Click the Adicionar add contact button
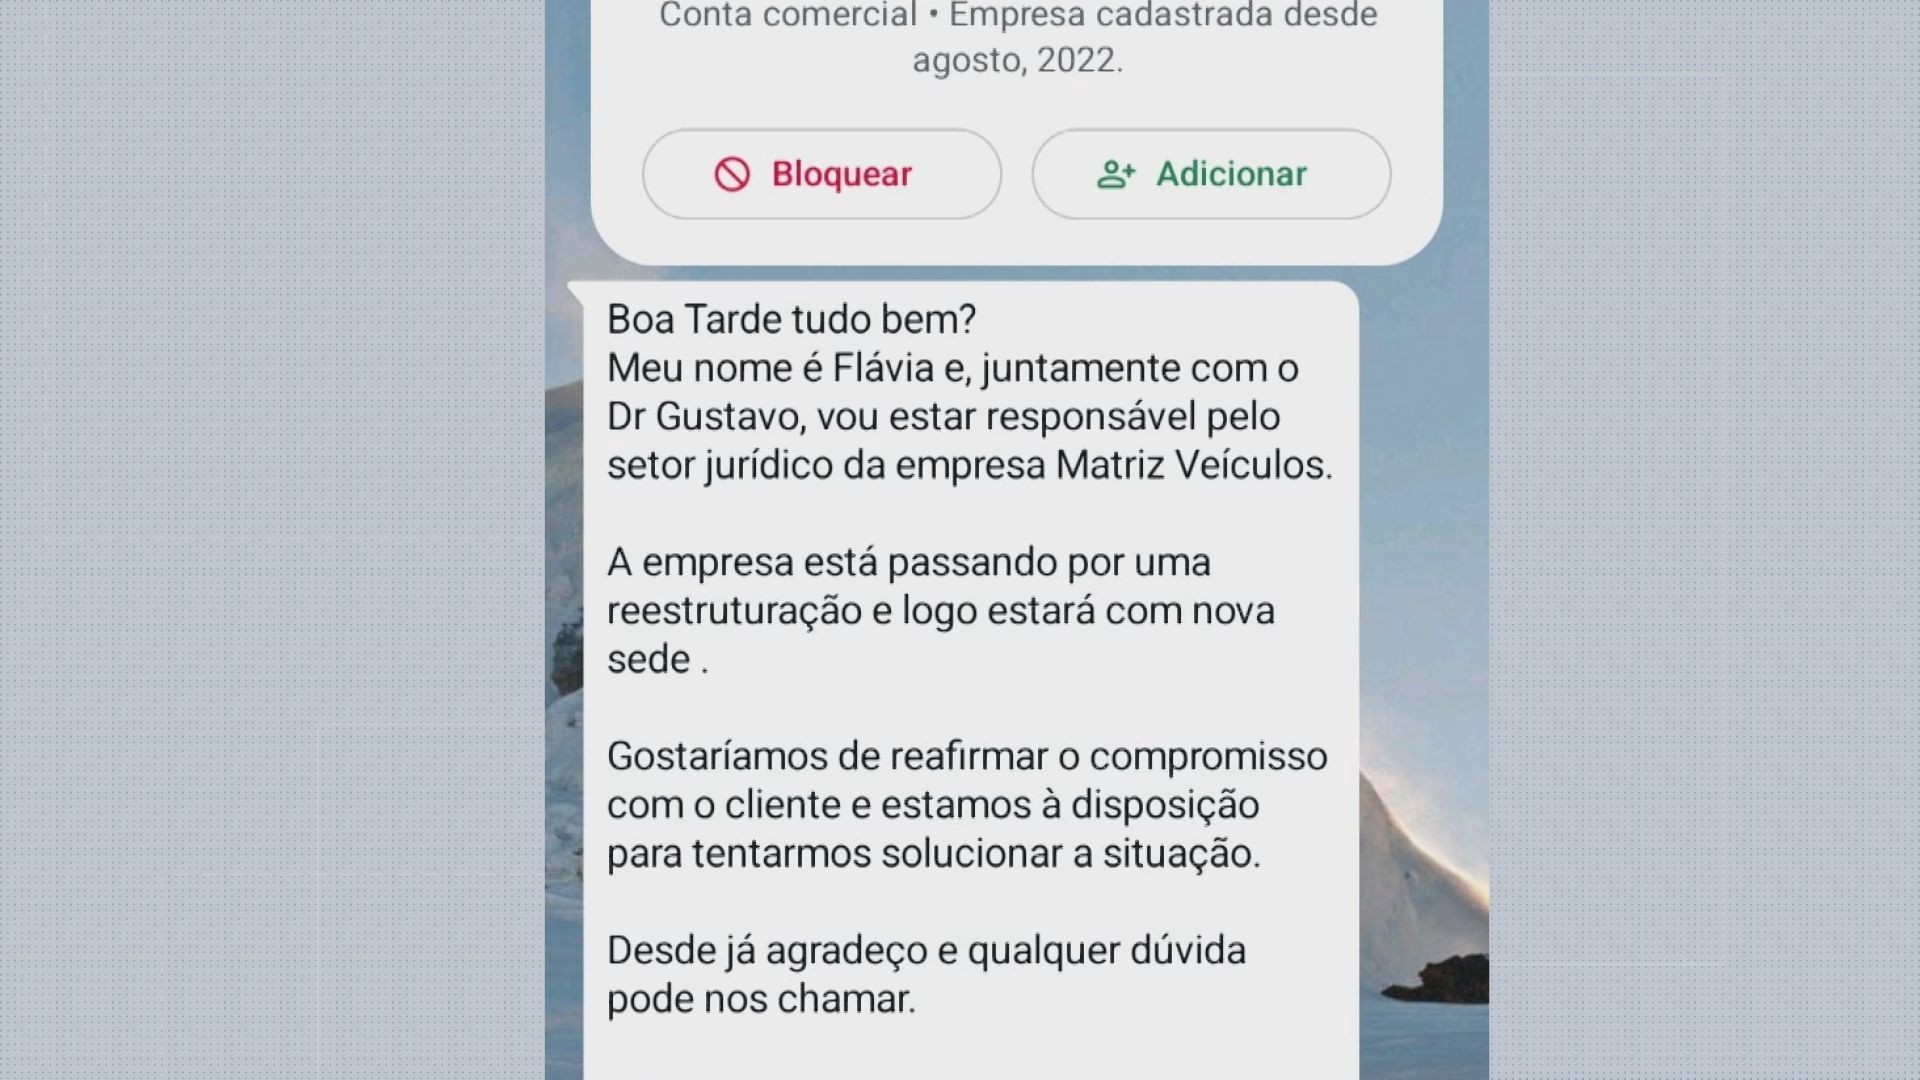Image resolution: width=1920 pixels, height=1080 pixels. pos(1209,173)
